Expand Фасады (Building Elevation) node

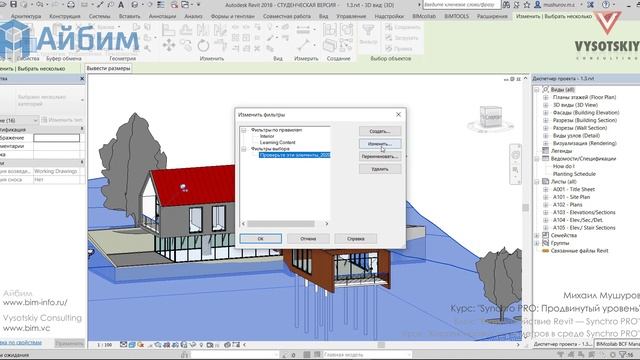click(546, 113)
